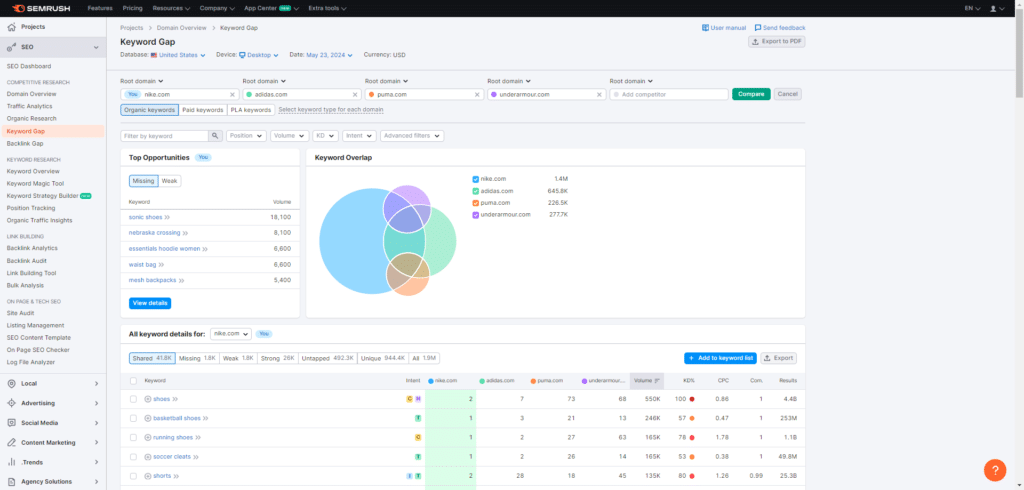The height and width of the screenshot is (490, 1024).
Task: Open the User manual book icon link
Action: (x=706, y=28)
